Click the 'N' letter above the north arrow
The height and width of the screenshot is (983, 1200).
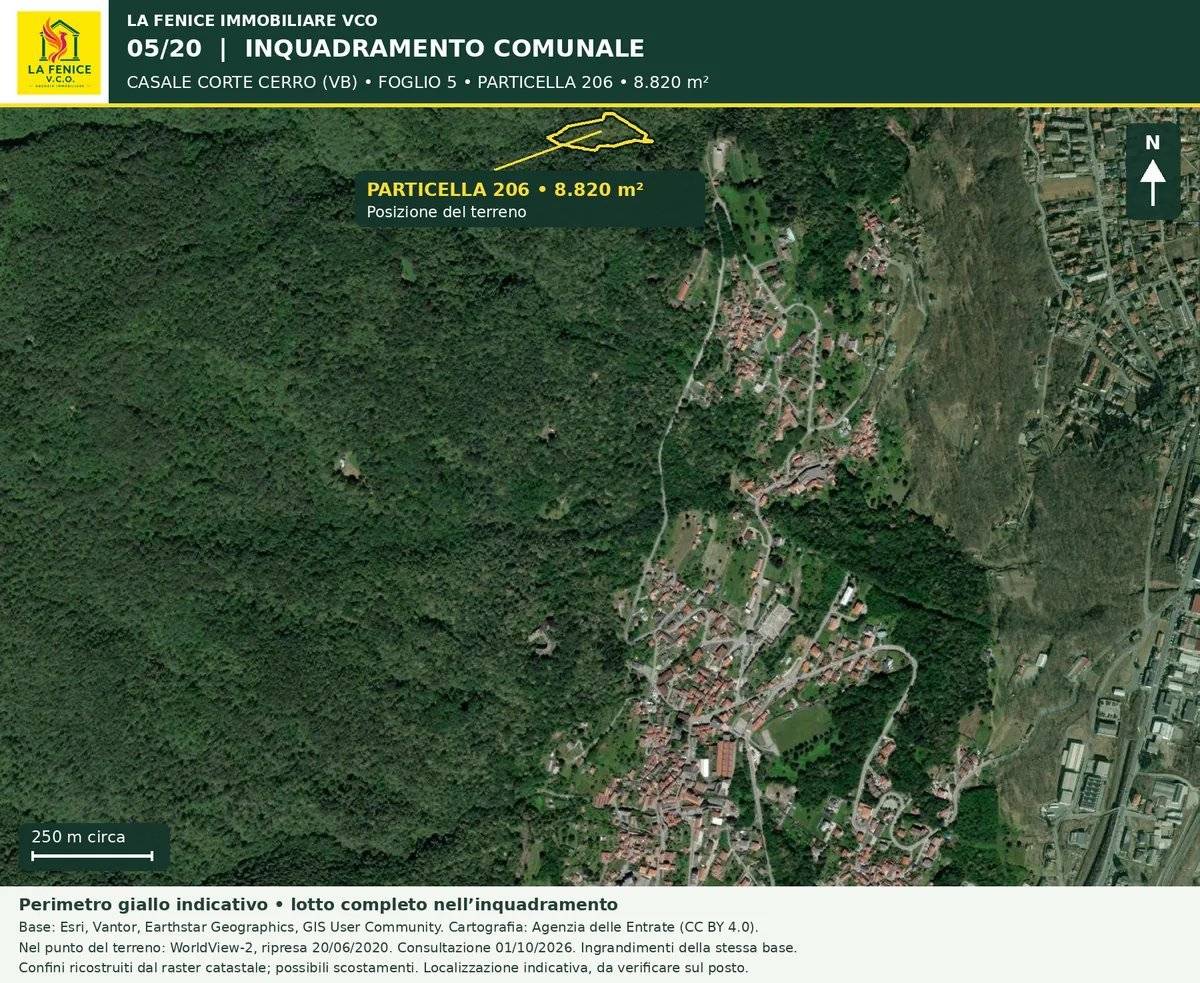tap(1153, 143)
